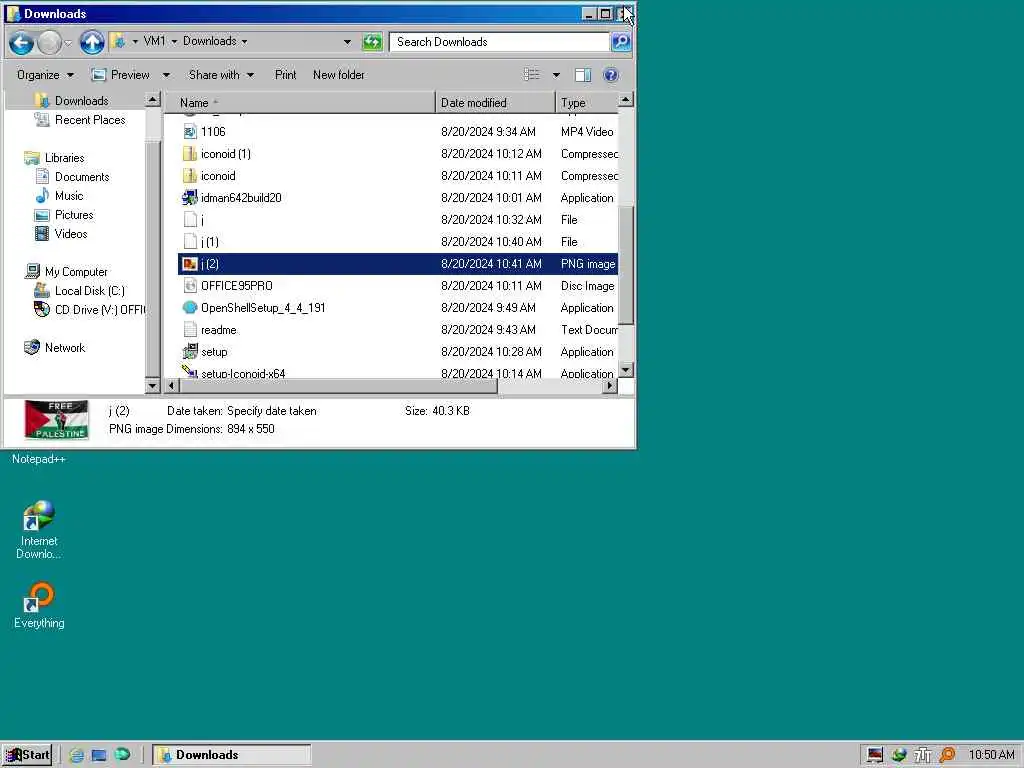Select the iconoid (1) compressed folder
Image resolution: width=1024 pixels, height=768 pixels.
(397, 153)
